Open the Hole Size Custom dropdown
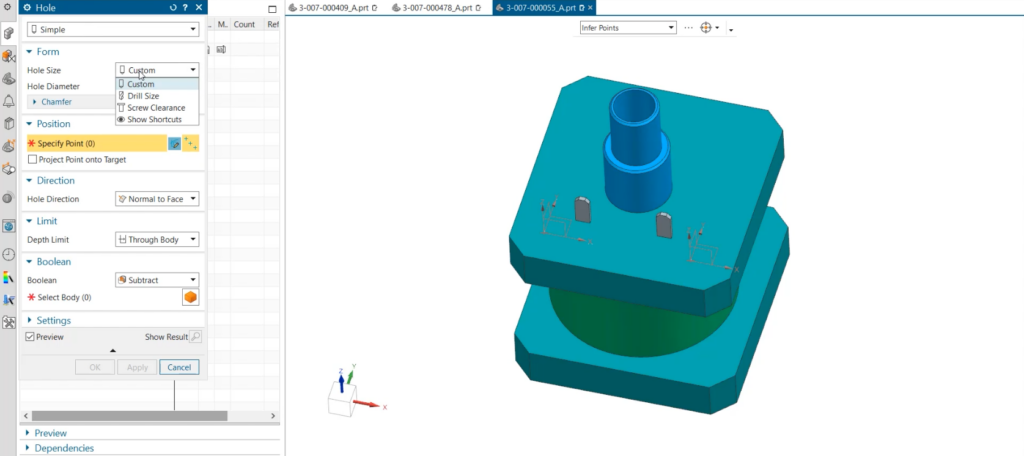Image resolution: width=1024 pixels, height=456 pixels. pos(157,70)
